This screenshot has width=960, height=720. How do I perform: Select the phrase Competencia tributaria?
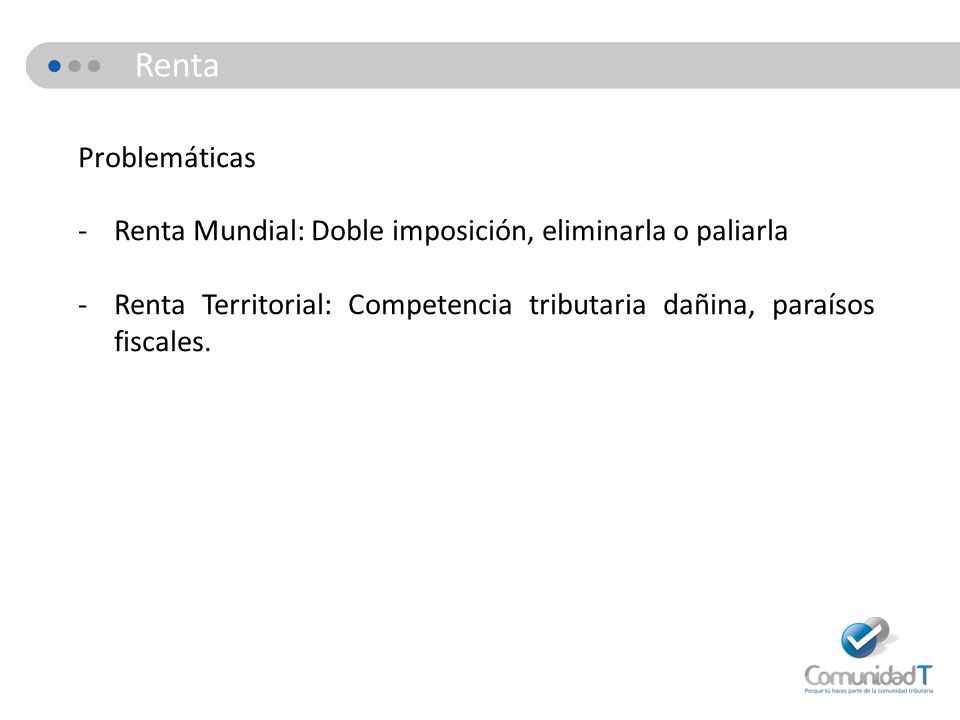click(497, 305)
